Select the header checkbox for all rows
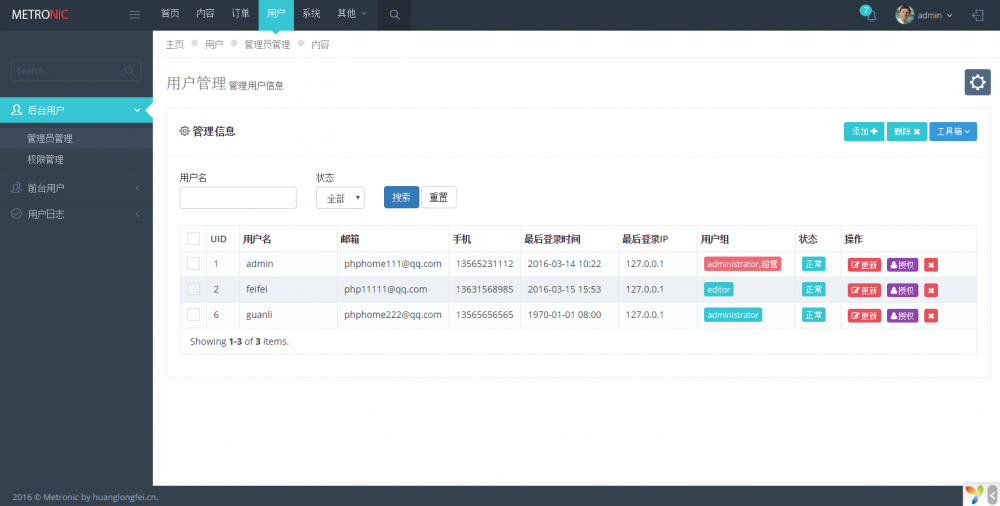The image size is (1000, 506). tap(193, 239)
